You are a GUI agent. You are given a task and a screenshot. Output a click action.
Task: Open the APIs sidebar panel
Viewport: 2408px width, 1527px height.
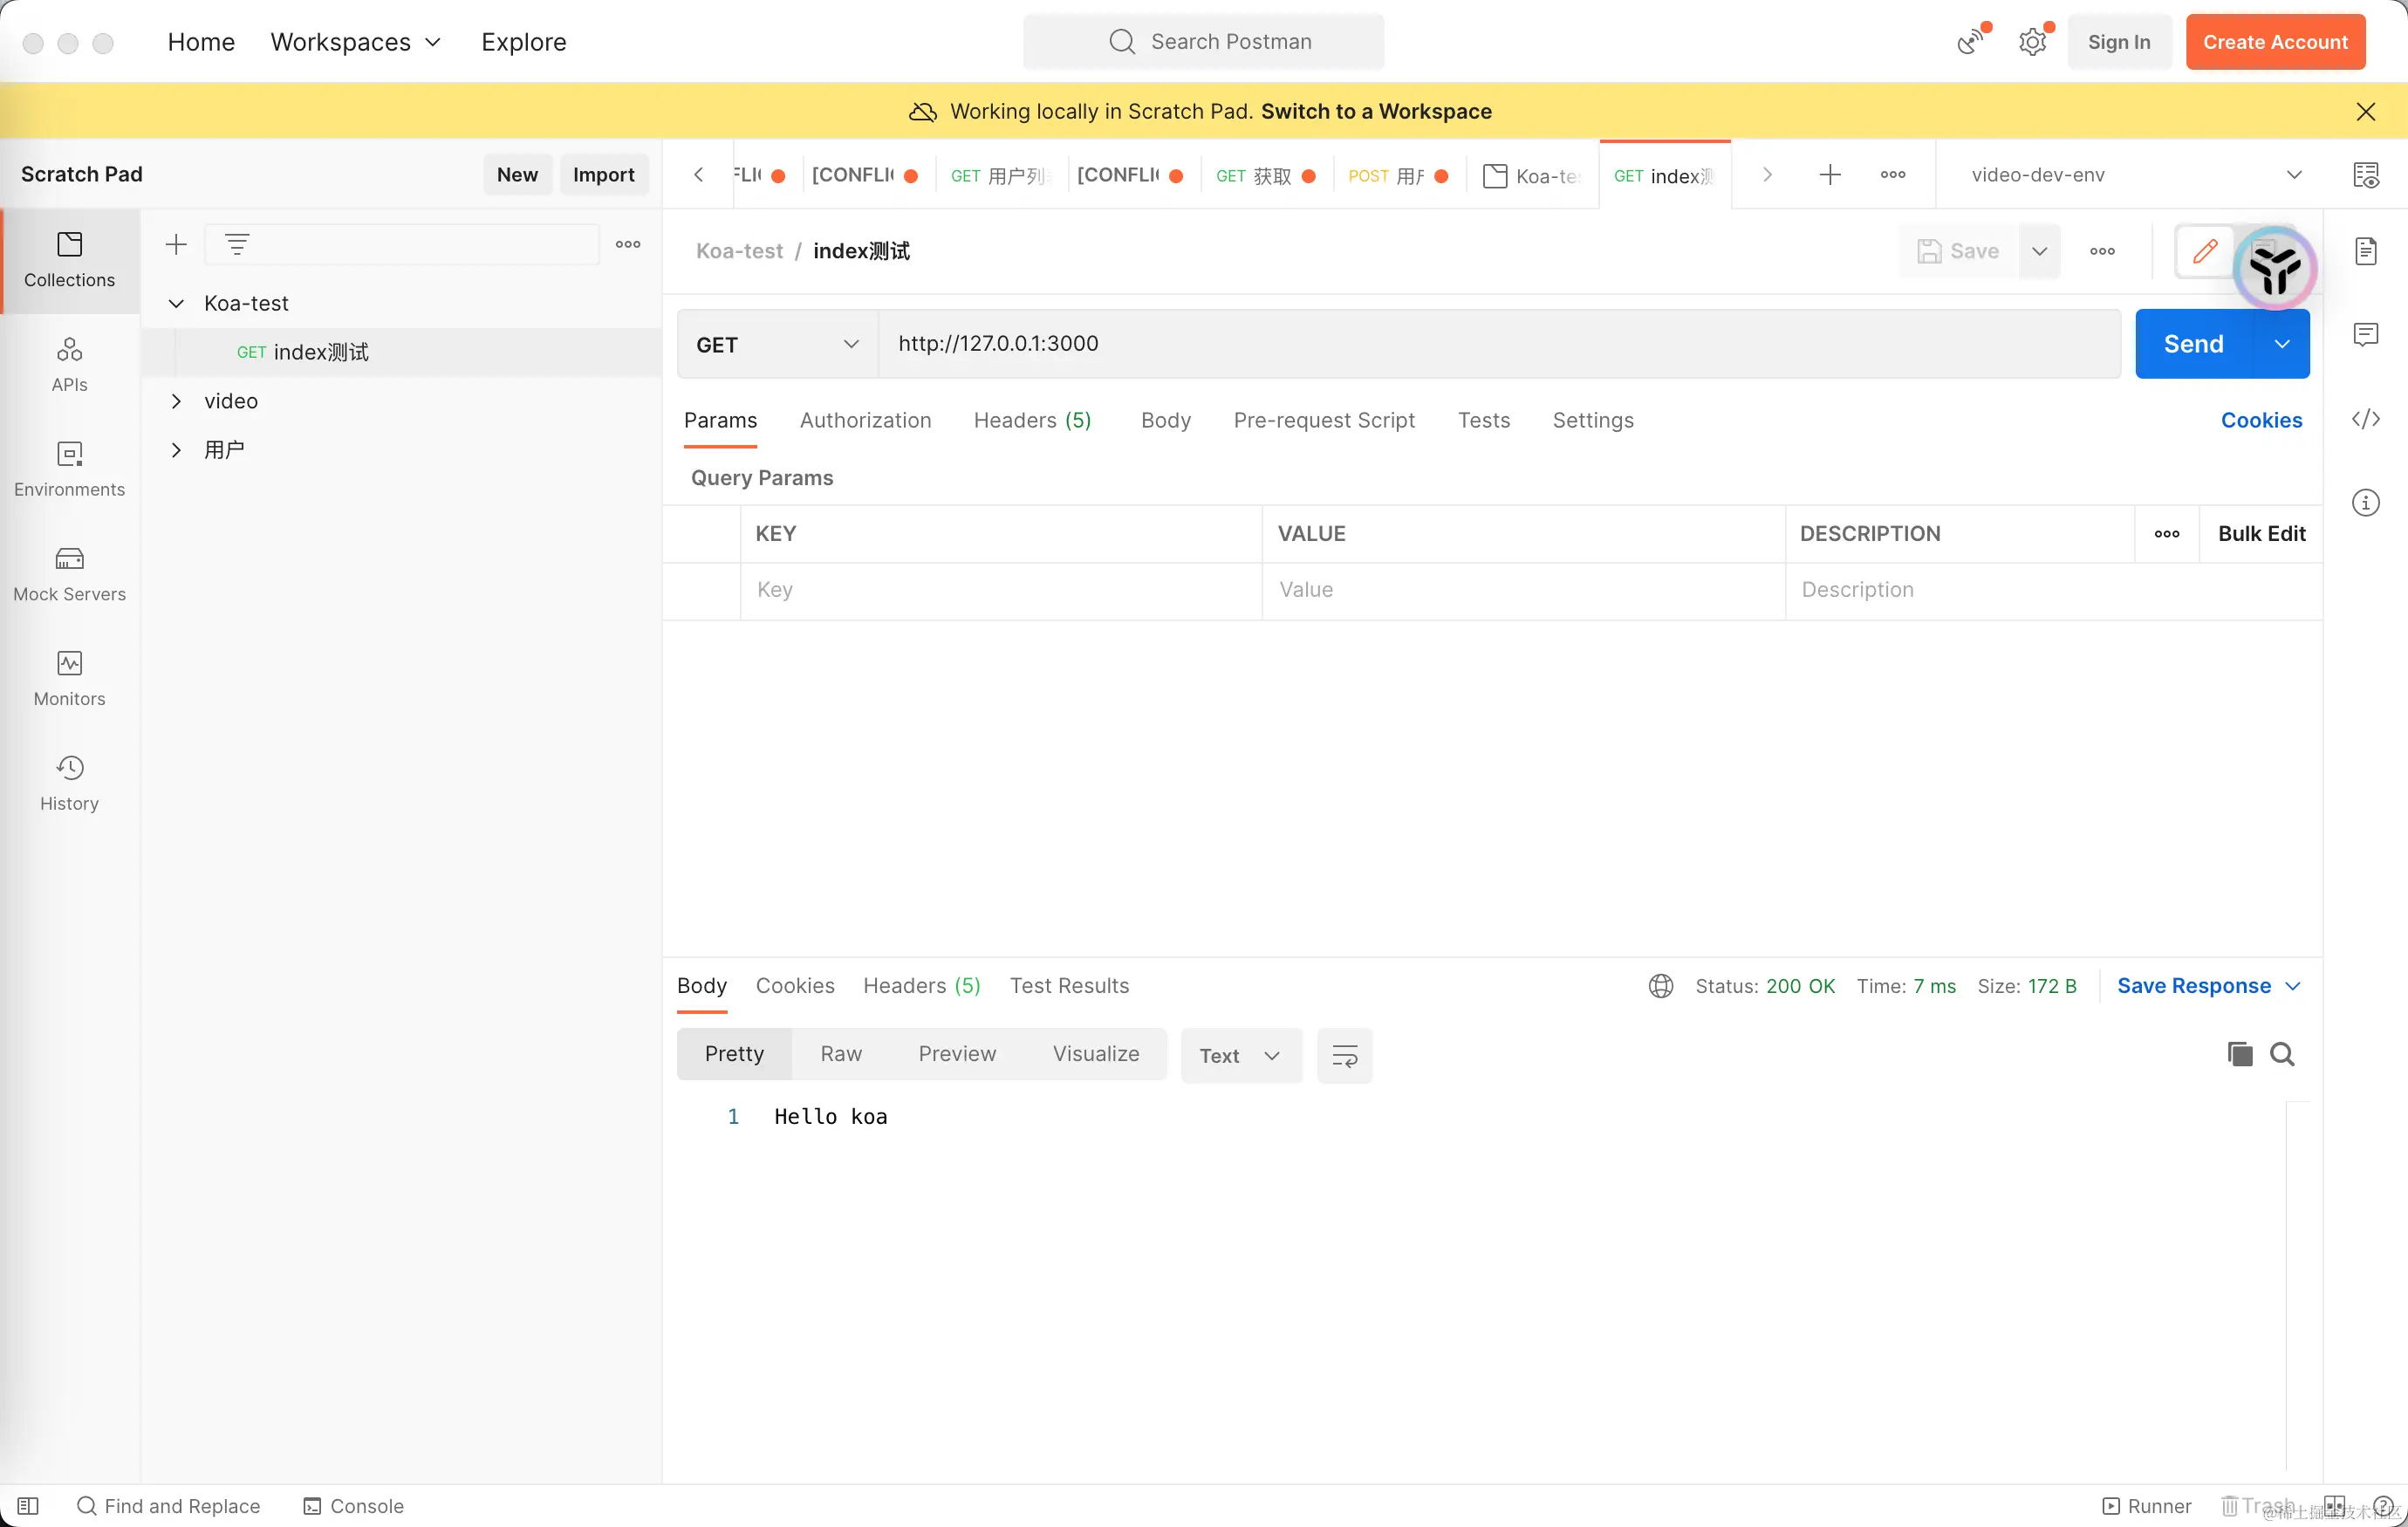point(69,365)
